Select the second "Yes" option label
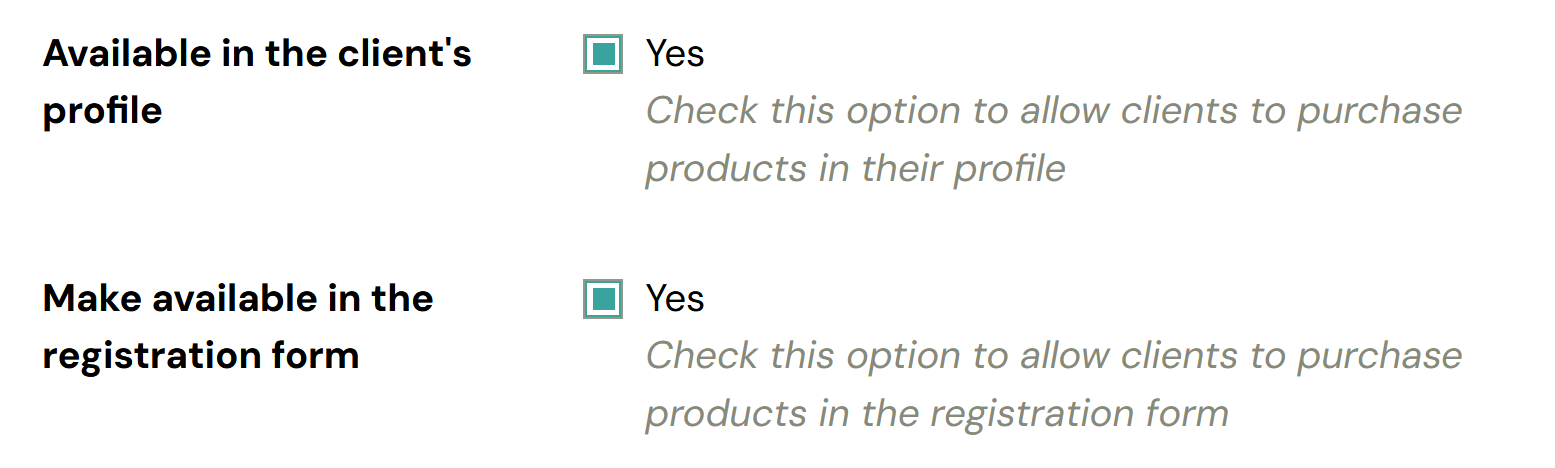Screen dimensions: 1555x468 pos(675,299)
